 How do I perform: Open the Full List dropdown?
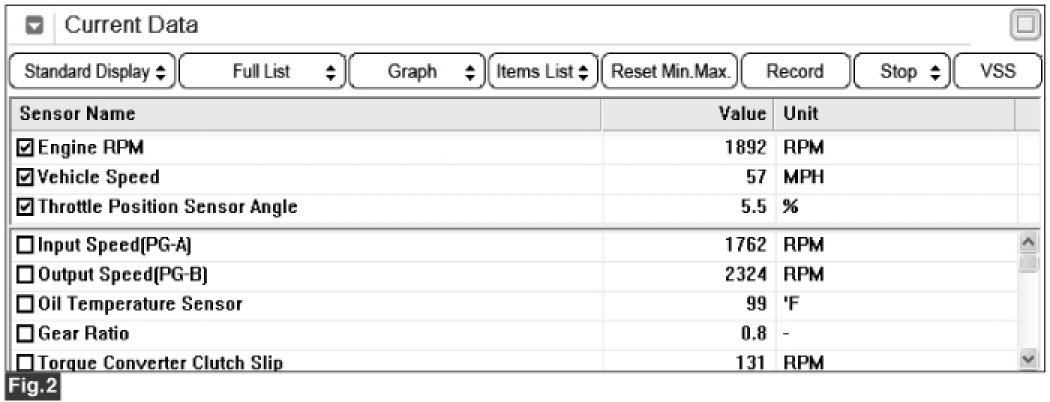(x=262, y=72)
